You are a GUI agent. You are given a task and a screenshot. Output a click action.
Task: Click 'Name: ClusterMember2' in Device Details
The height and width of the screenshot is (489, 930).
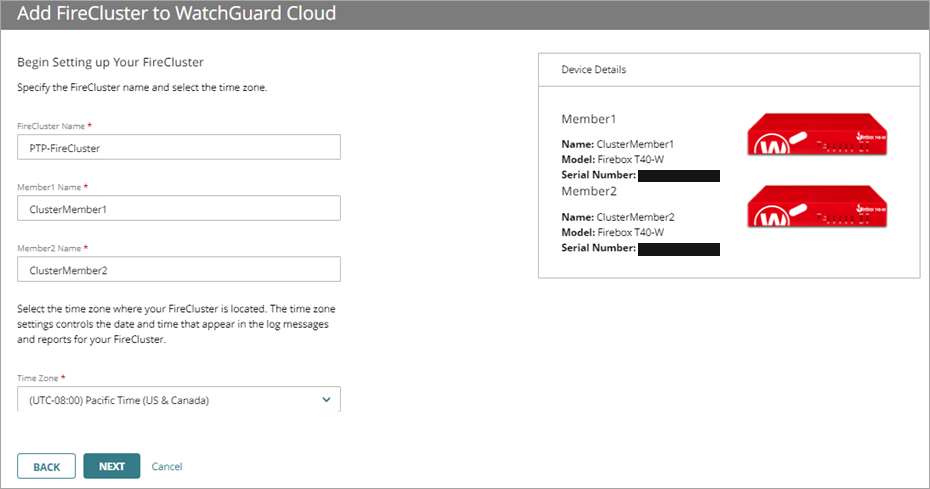tap(617, 217)
